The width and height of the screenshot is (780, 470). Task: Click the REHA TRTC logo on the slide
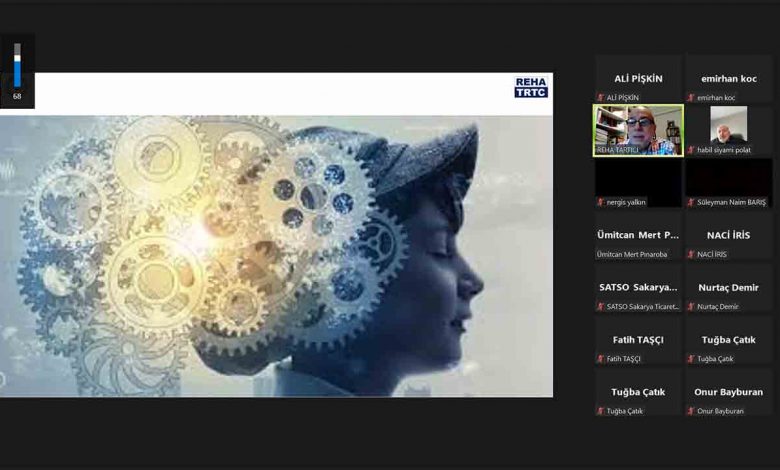531,87
